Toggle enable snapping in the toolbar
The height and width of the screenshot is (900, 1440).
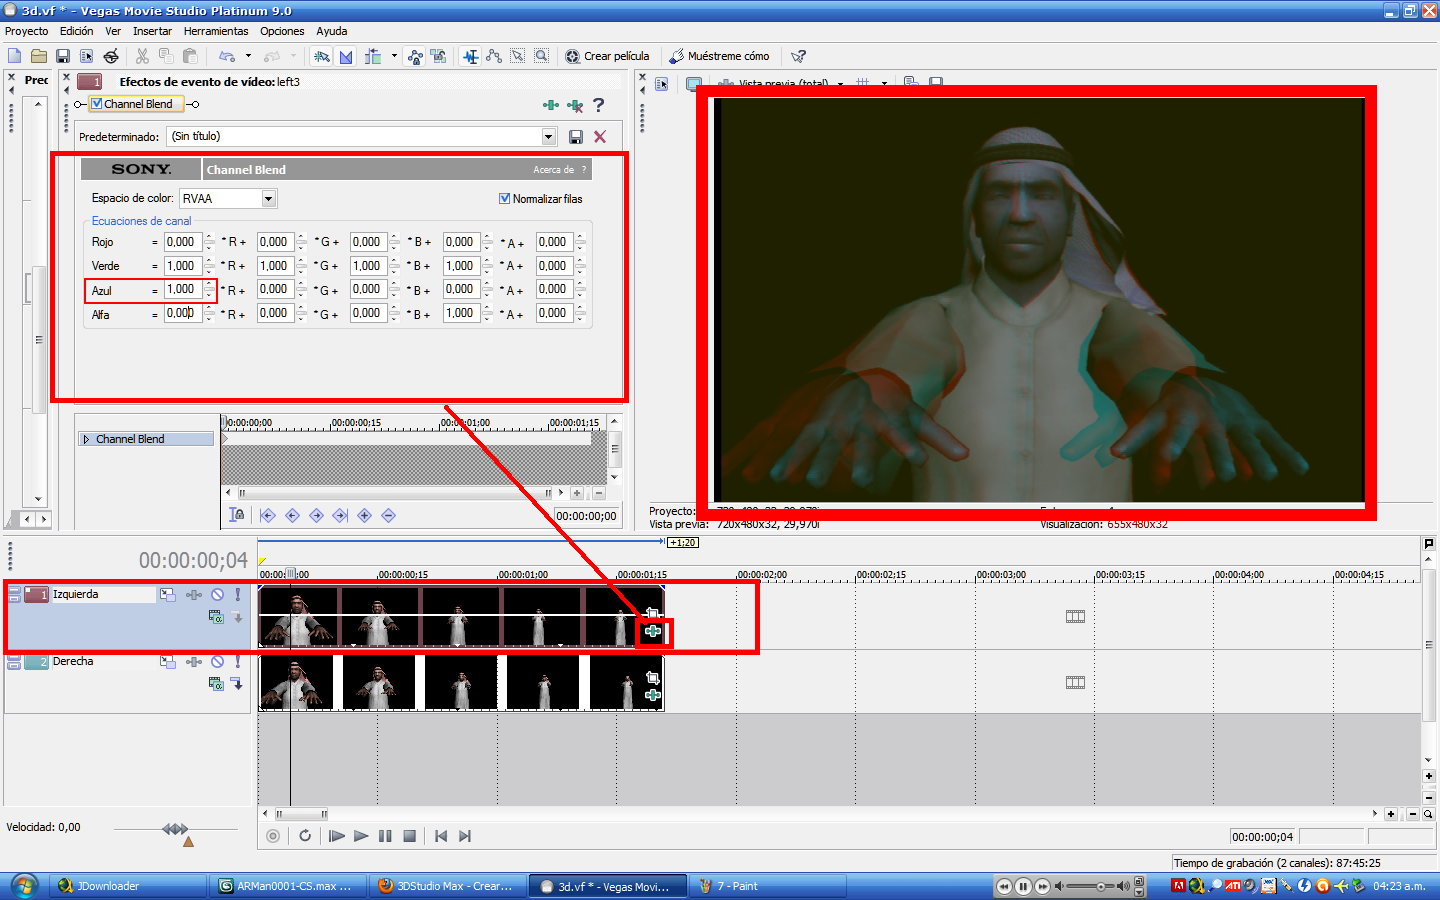pyautogui.click(x=321, y=56)
